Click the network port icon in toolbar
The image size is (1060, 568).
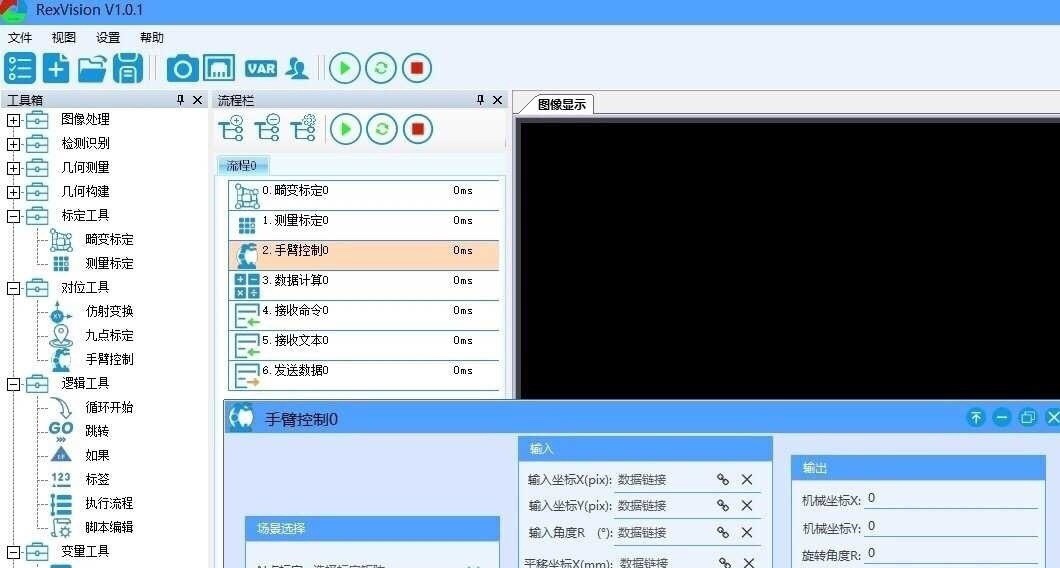(x=219, y=68)
